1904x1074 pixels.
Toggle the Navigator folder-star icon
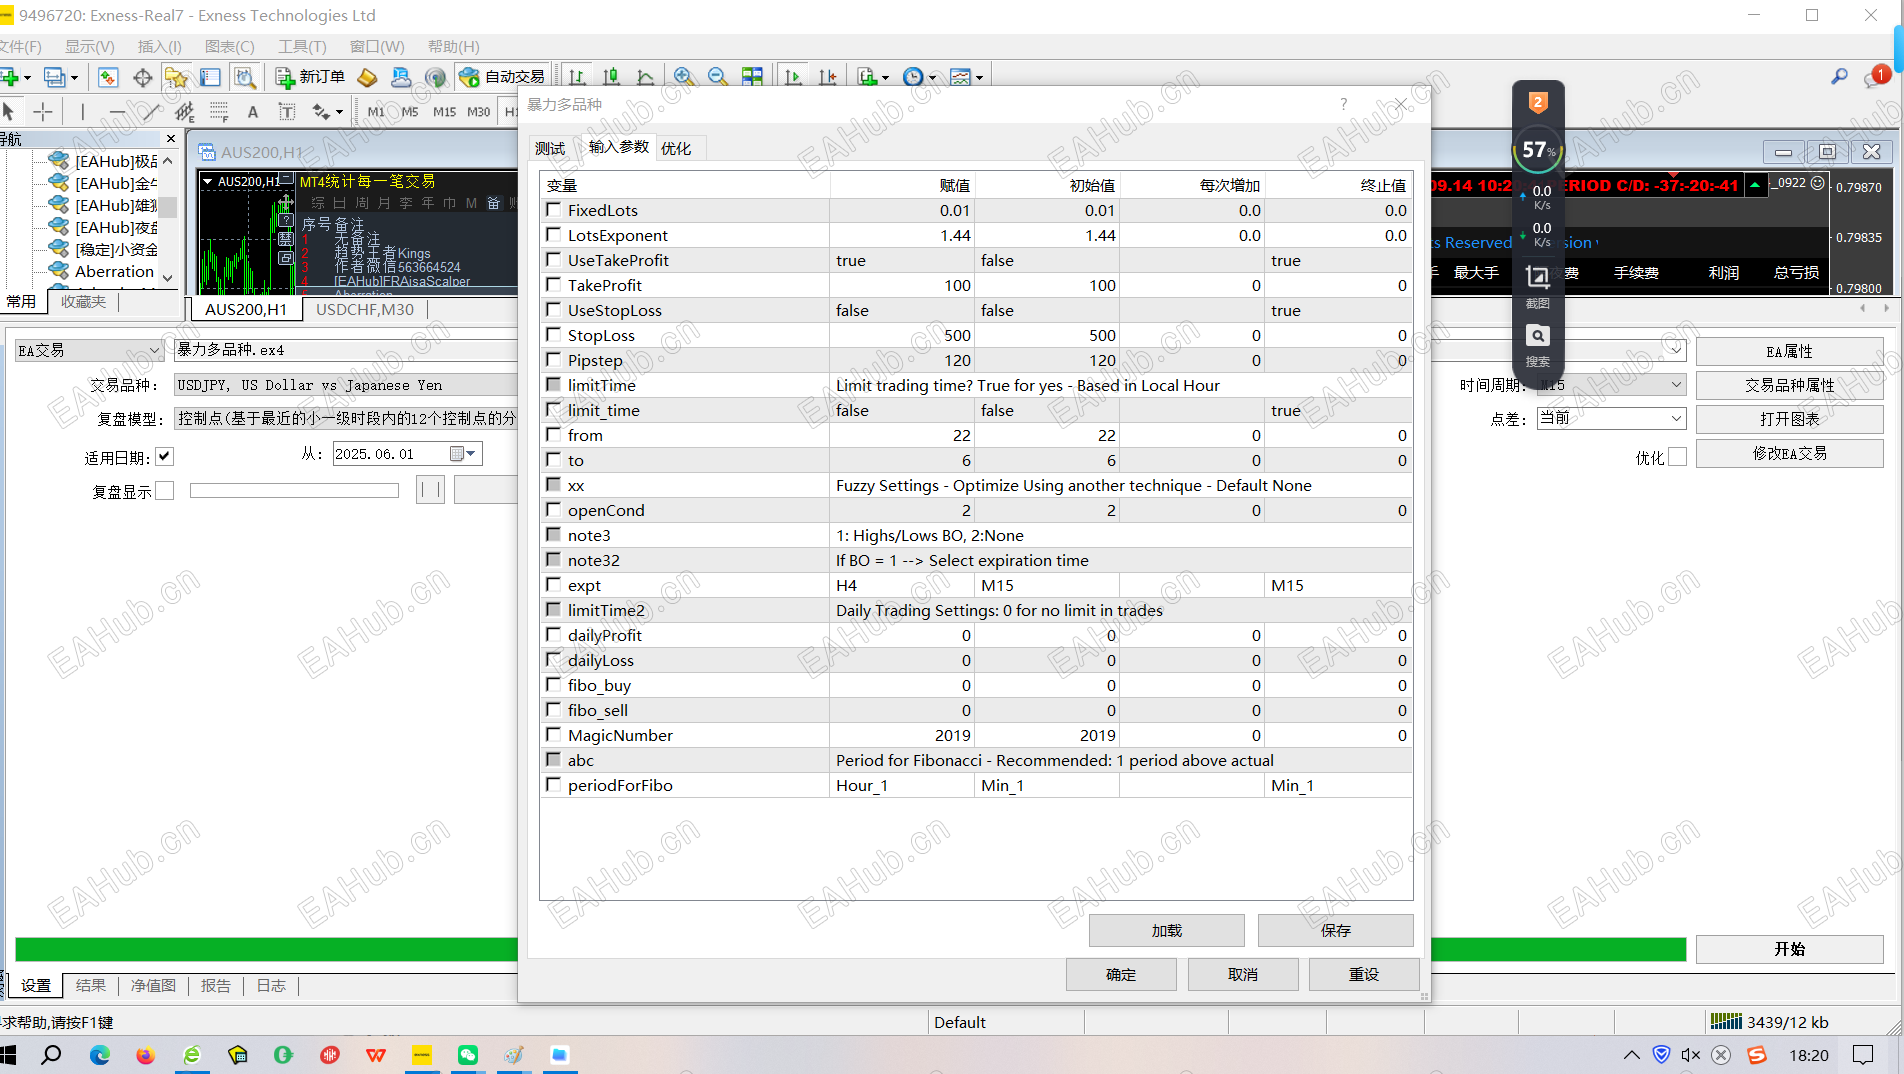pos(177,77)
